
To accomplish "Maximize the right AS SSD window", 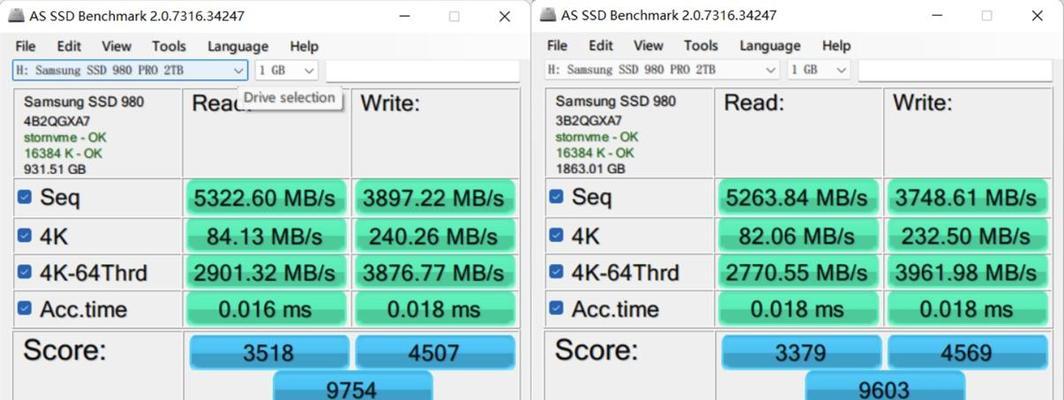I will pyautogui.click(x=986, y=16).
